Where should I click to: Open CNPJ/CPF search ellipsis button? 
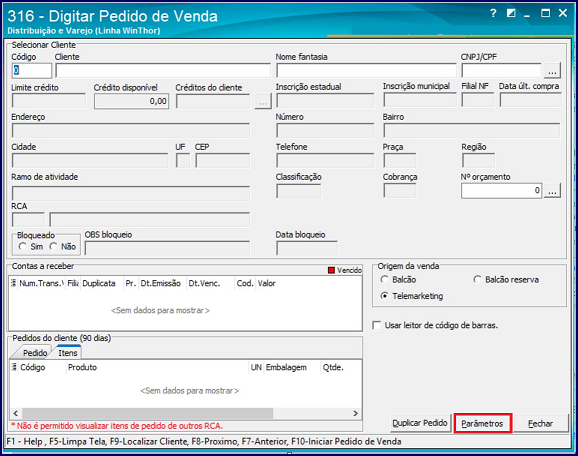click(x=552, y=70)
